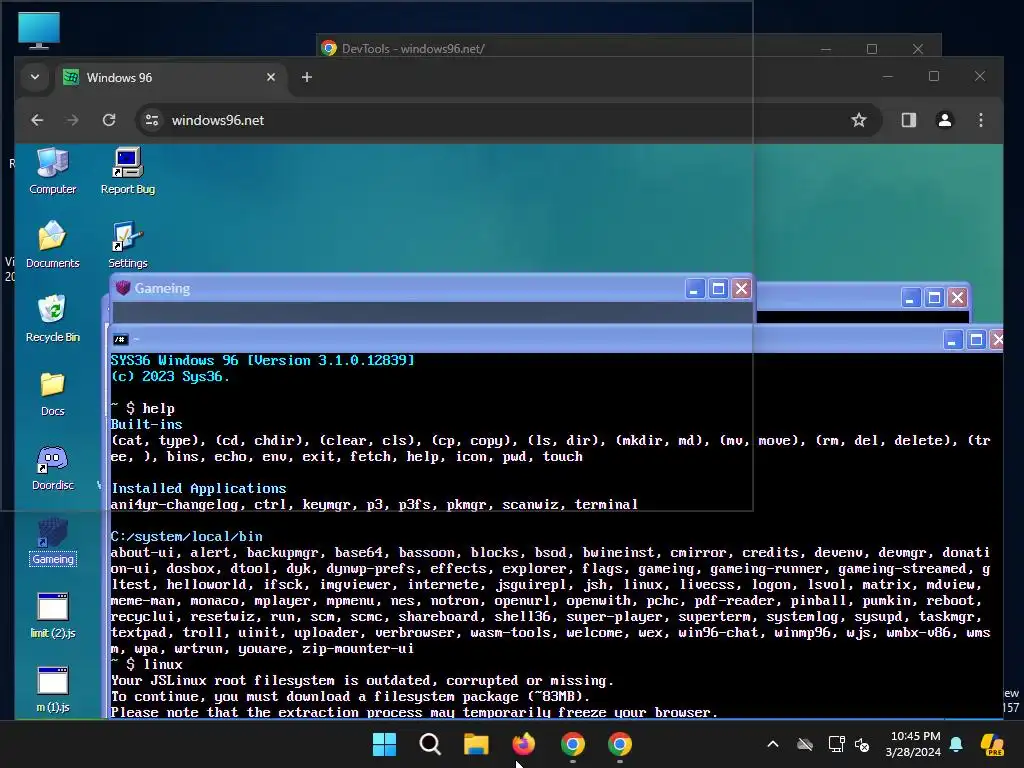
Task: Select the limit (2).js file icon
Action: coord(52,615)
